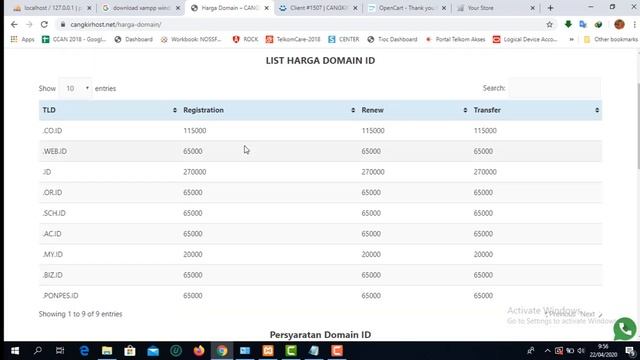Open the Workbook NOSSF bookmark
This screenshot has width=640, height=360.
tap(191, 39)
